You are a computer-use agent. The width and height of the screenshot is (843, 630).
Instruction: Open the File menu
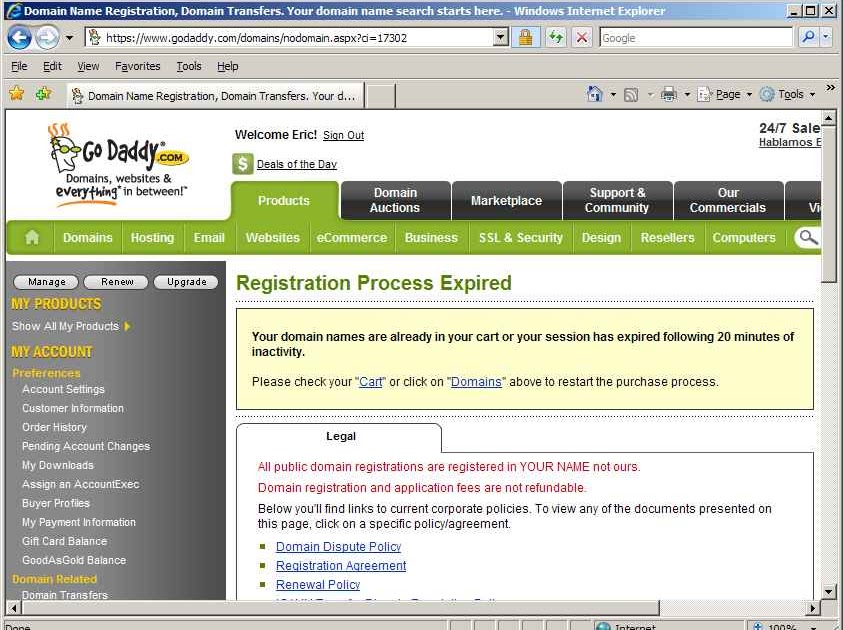coord(19,67)
